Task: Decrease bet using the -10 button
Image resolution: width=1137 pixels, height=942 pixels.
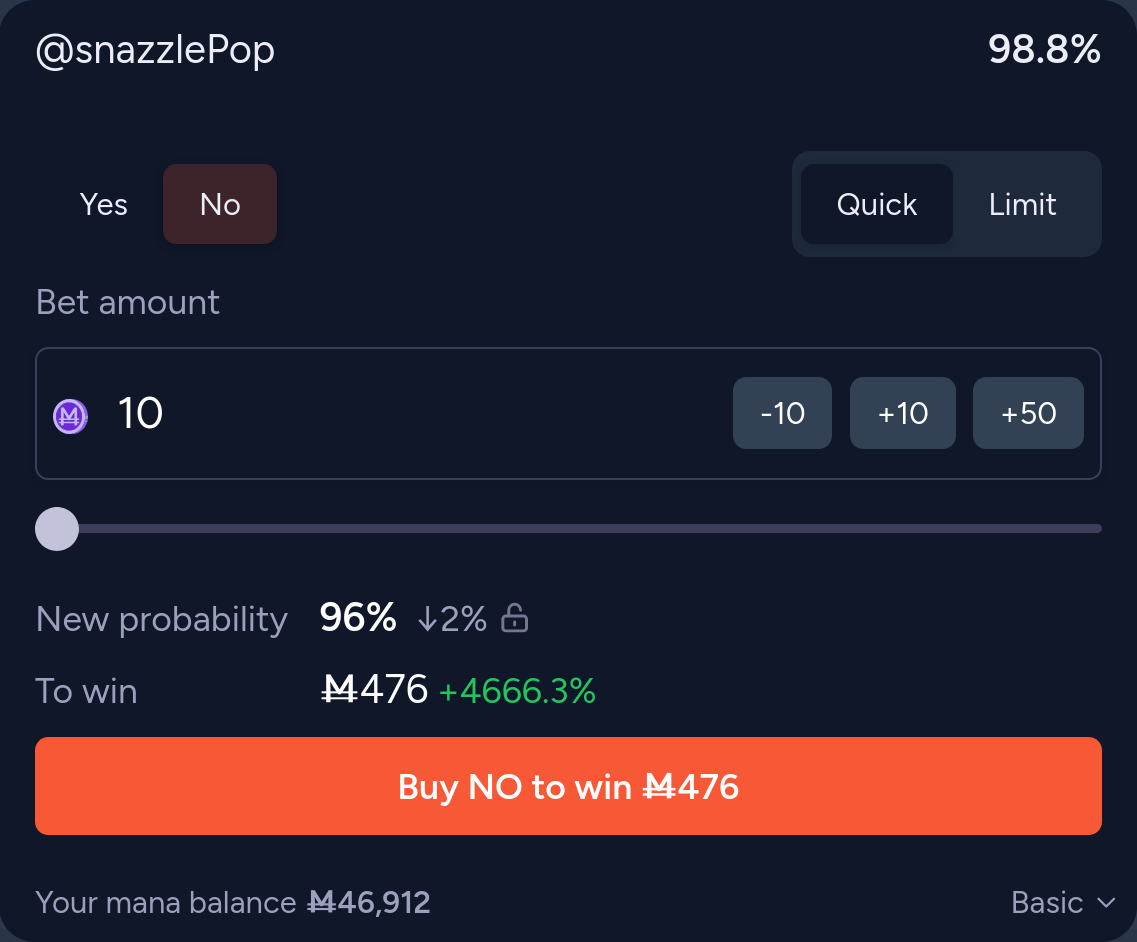Action: tap(782, 413)
